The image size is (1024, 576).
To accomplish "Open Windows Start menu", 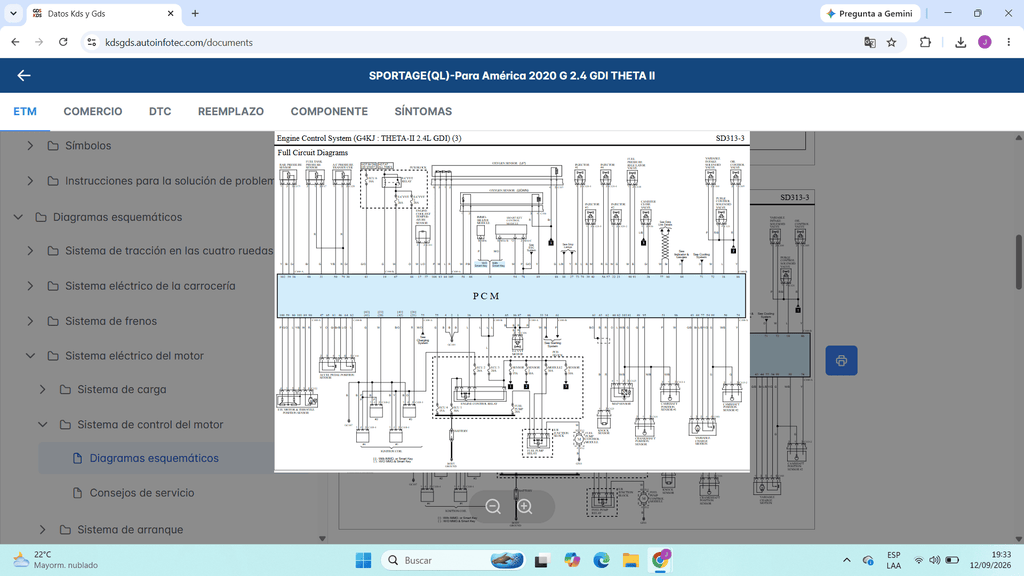I will click(x=363, y=560).
